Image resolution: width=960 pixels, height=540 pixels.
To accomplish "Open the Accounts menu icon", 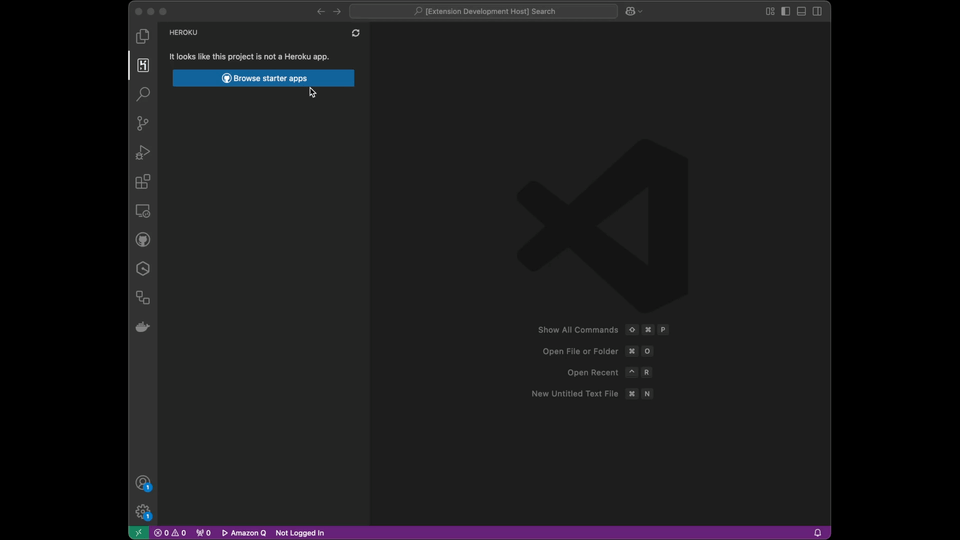I will (143, 483).
